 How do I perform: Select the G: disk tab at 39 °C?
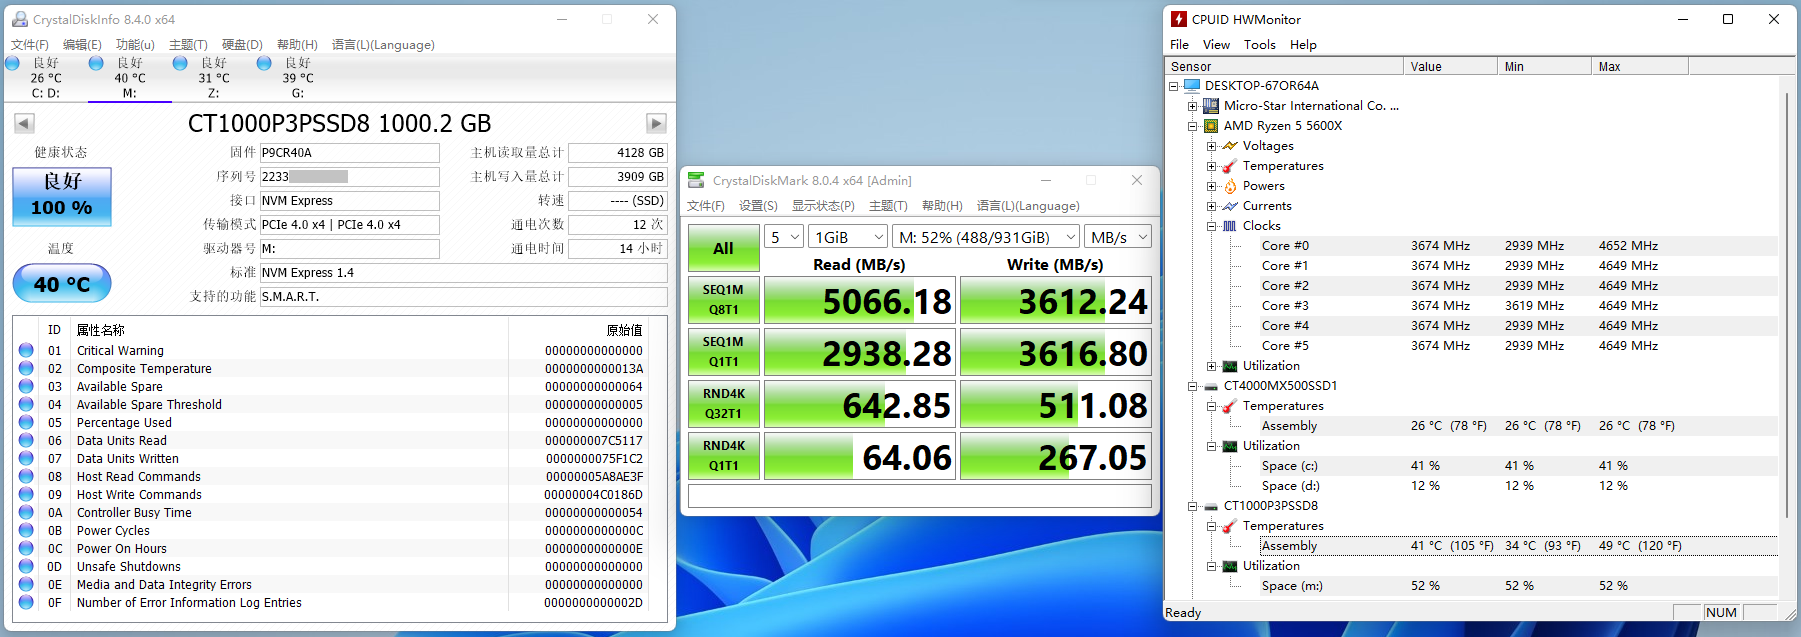(x=298, y=78)
